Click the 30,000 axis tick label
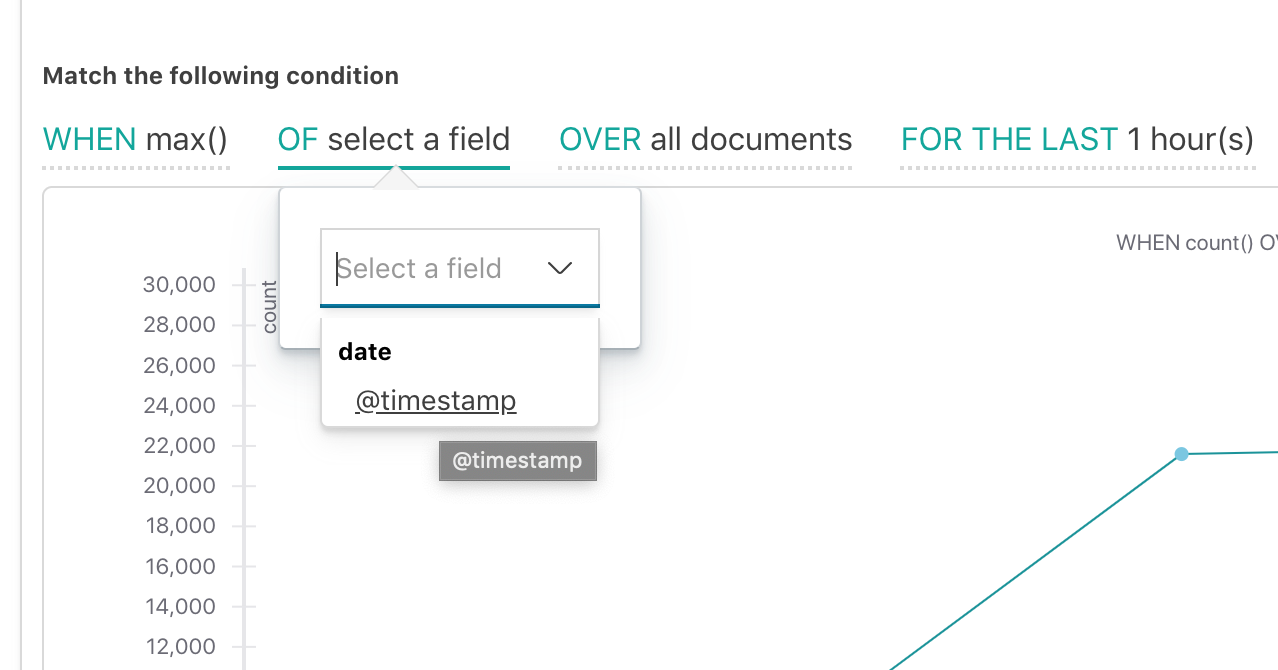The image size is (1278, 670). (179, 284)
